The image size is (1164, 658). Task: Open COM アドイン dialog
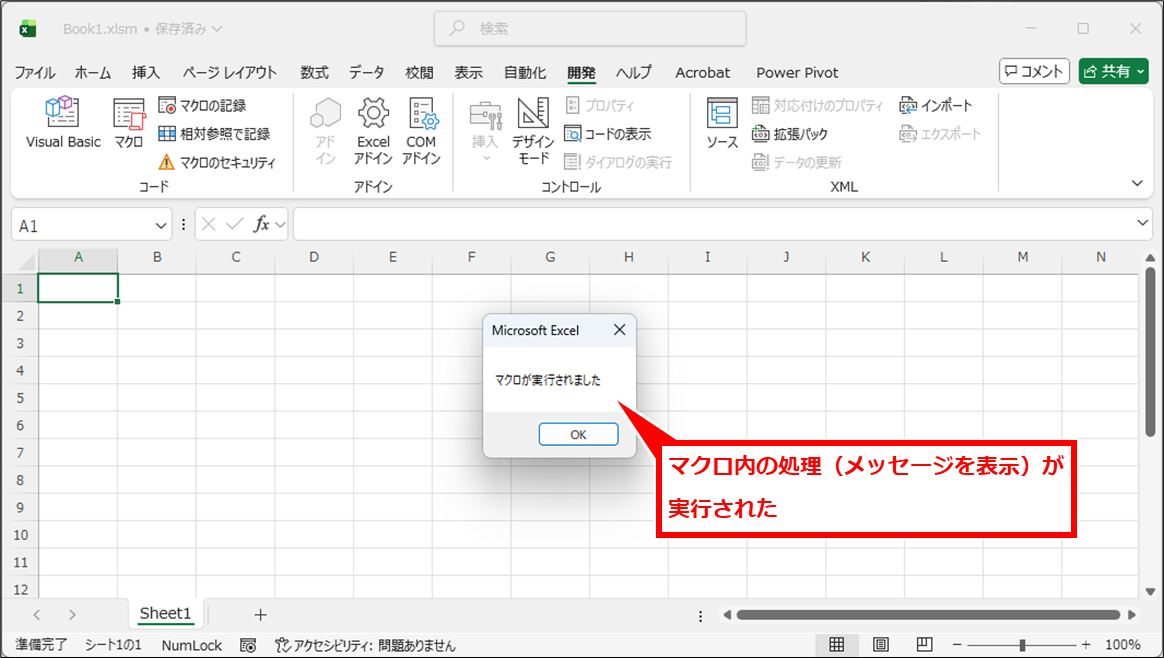point(421,131)
